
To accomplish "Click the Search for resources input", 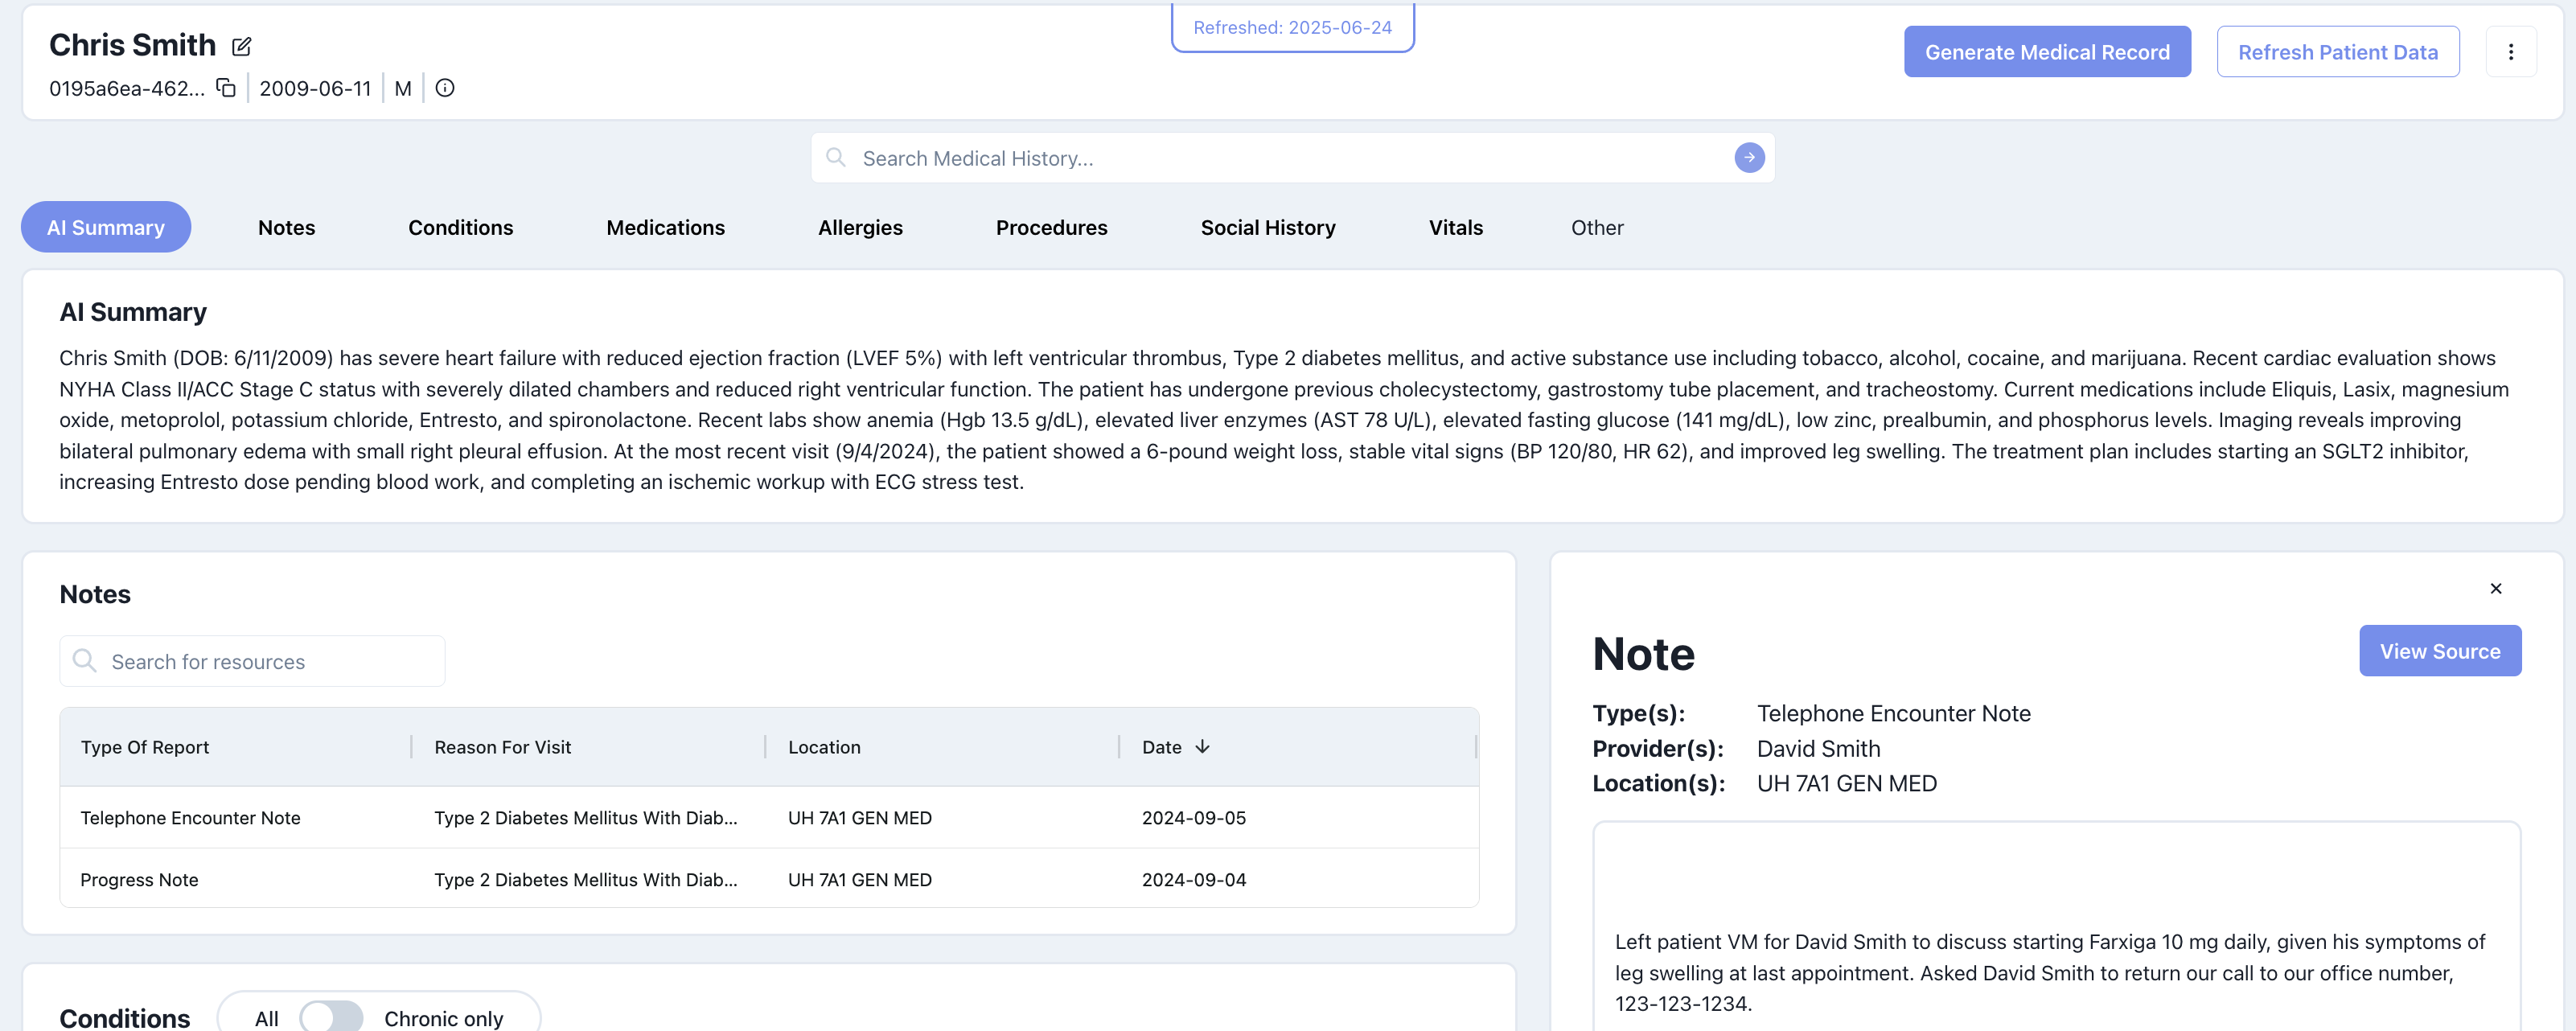I will [x=270, y=661].
